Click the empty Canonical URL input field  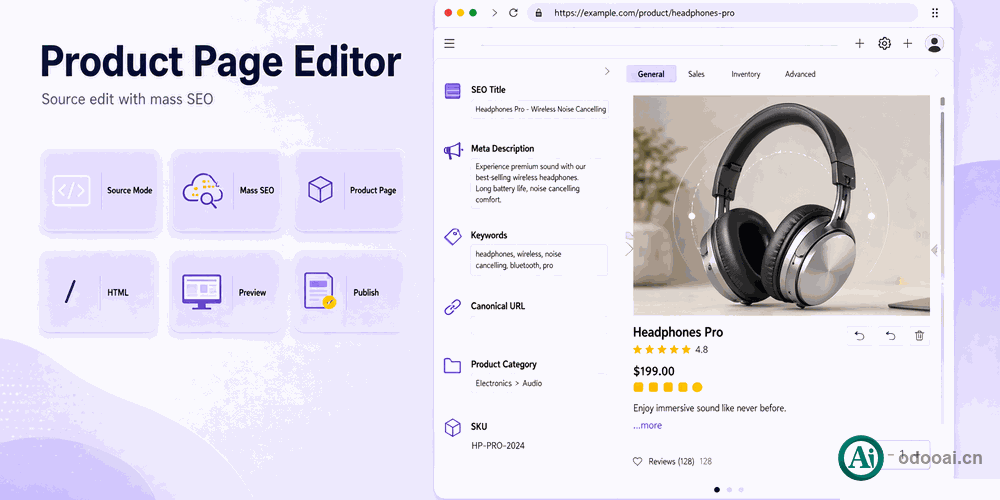pos(539,325)
